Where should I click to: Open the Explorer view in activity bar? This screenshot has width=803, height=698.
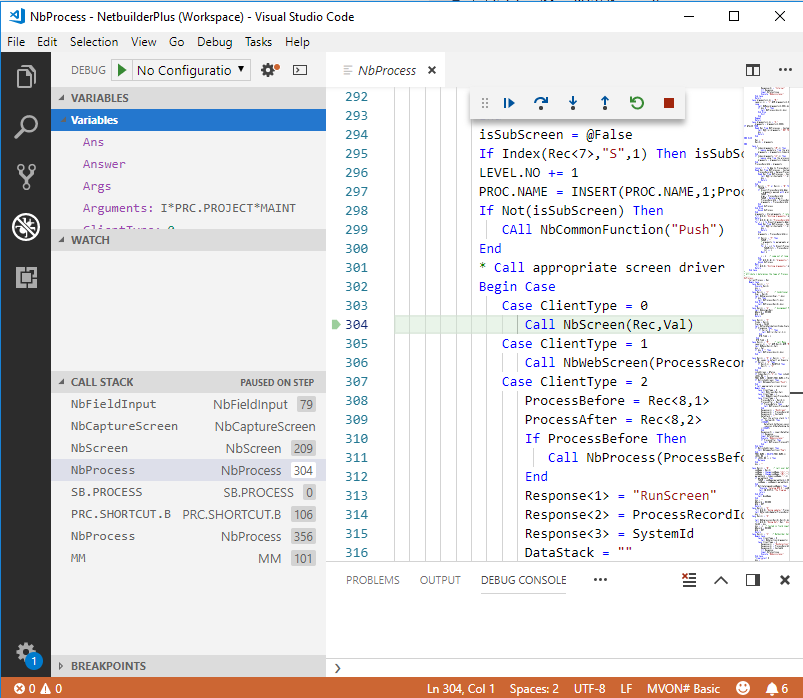tap(26, 76)
